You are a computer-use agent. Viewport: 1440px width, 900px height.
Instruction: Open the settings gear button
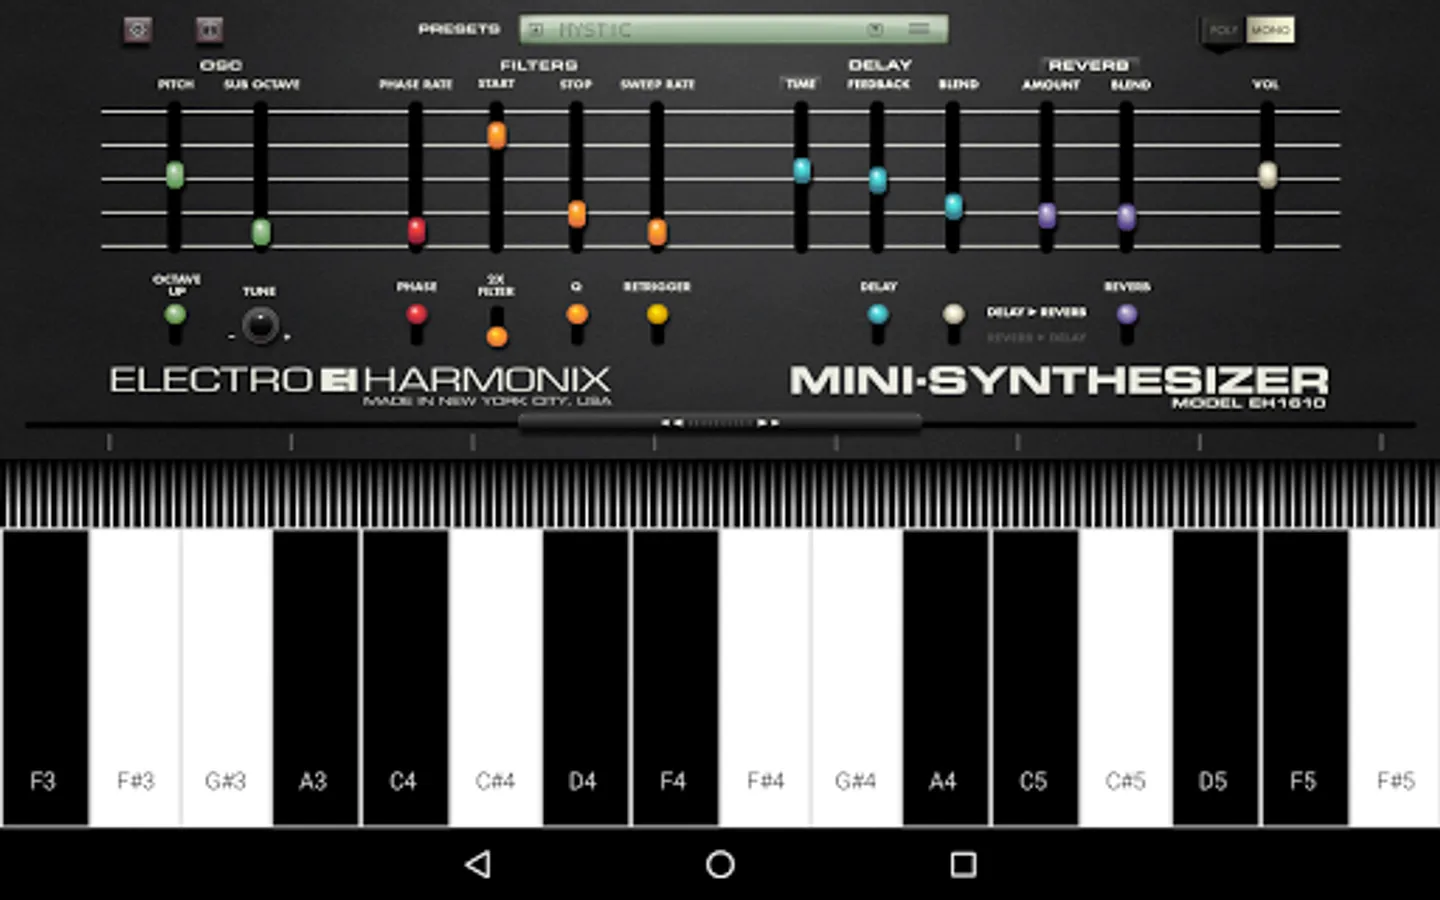(138, 30)
